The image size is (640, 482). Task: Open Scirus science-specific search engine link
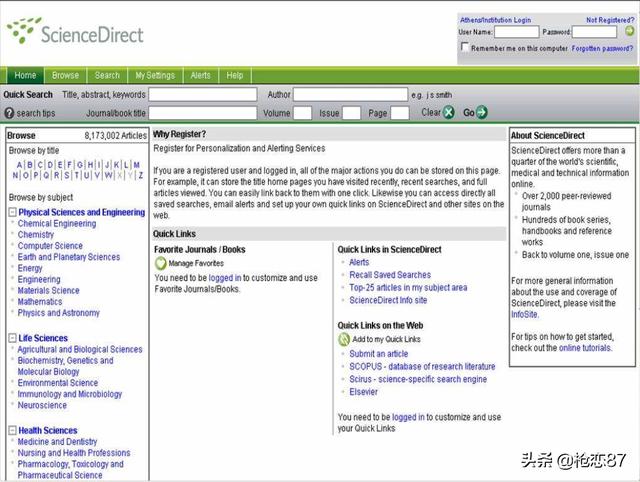coord(418,379)
